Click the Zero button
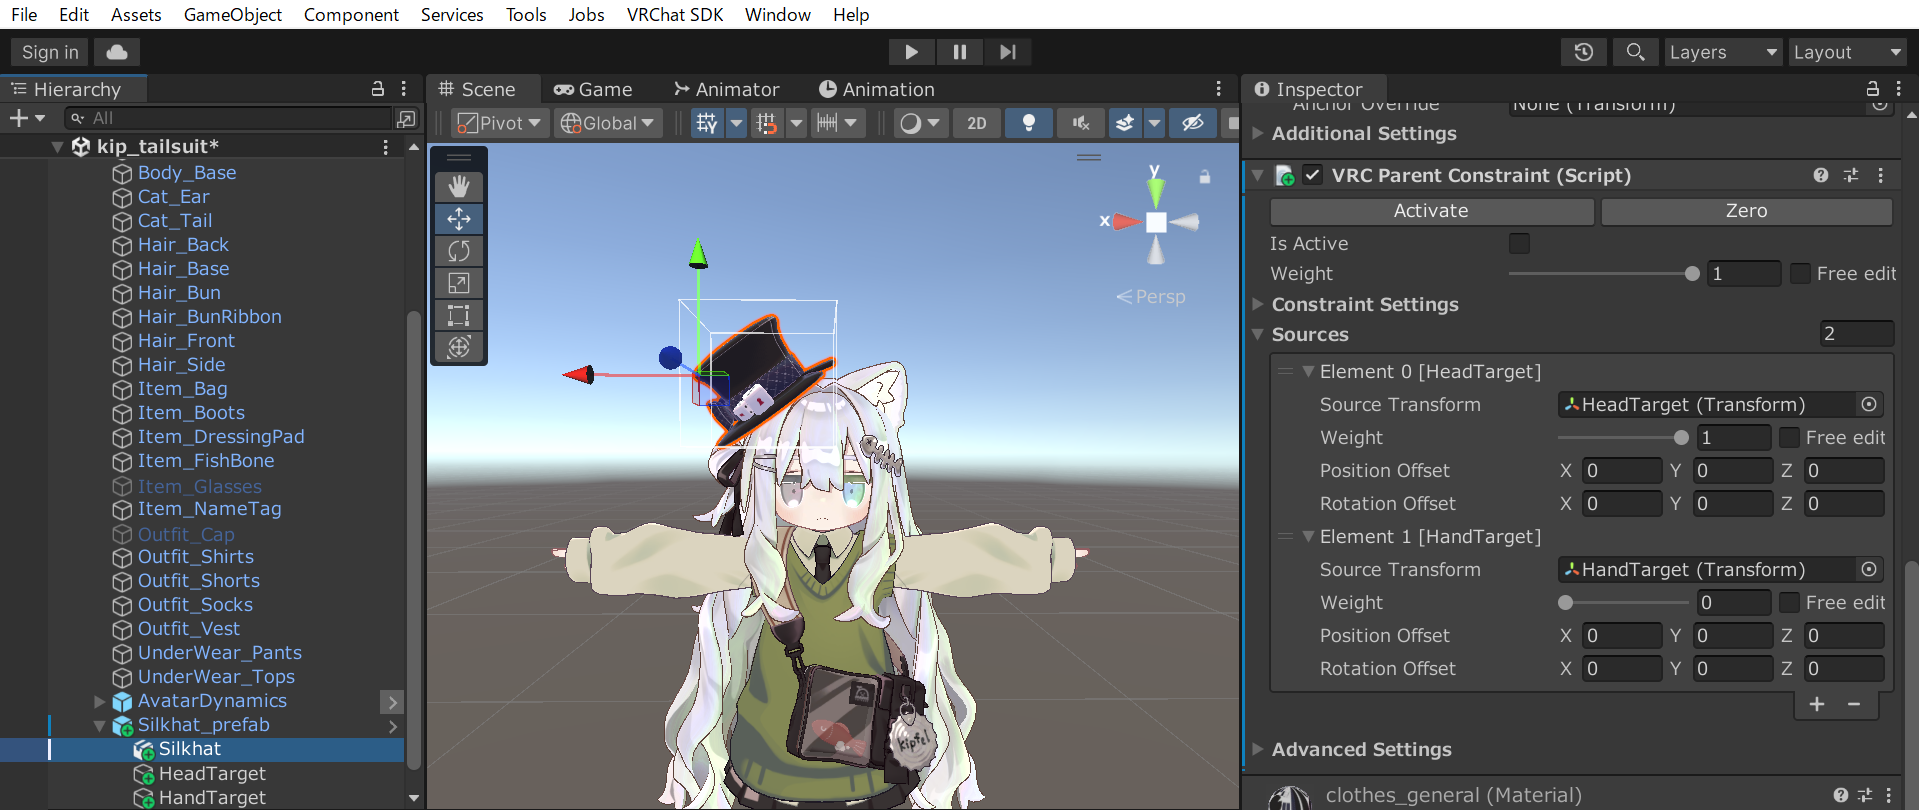This screenshot has width=1919, height=810. 1746,211
